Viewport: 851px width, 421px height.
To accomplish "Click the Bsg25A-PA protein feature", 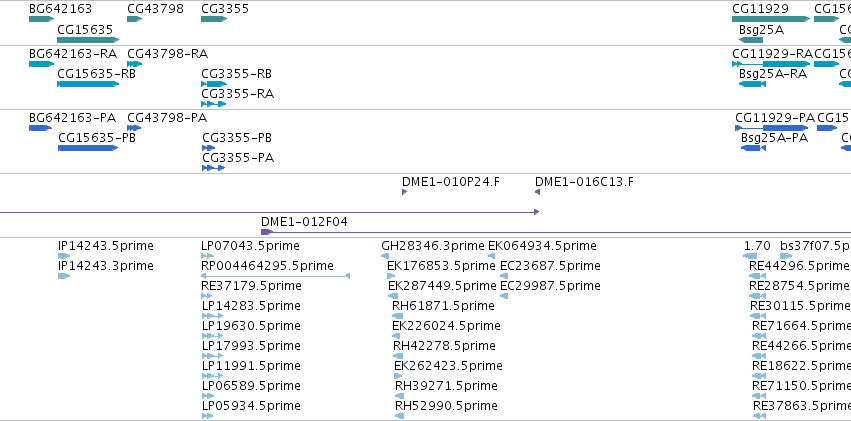I will coord(753,148).
